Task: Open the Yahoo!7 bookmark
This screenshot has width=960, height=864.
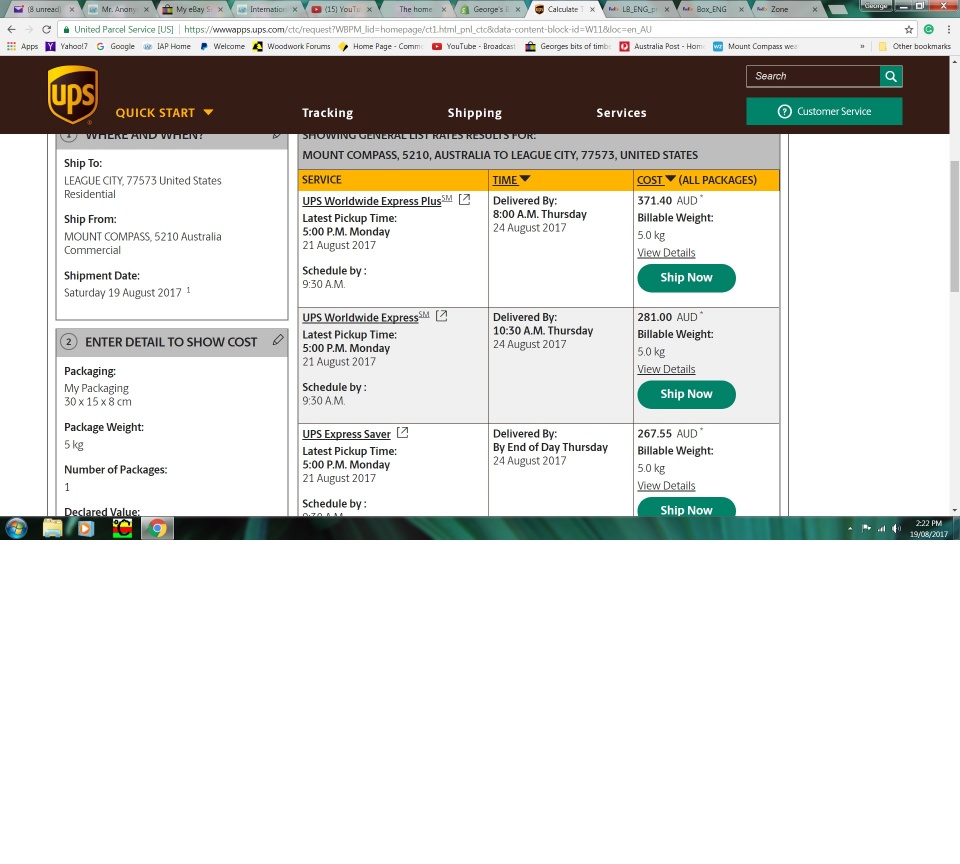Action: point(67,47)
